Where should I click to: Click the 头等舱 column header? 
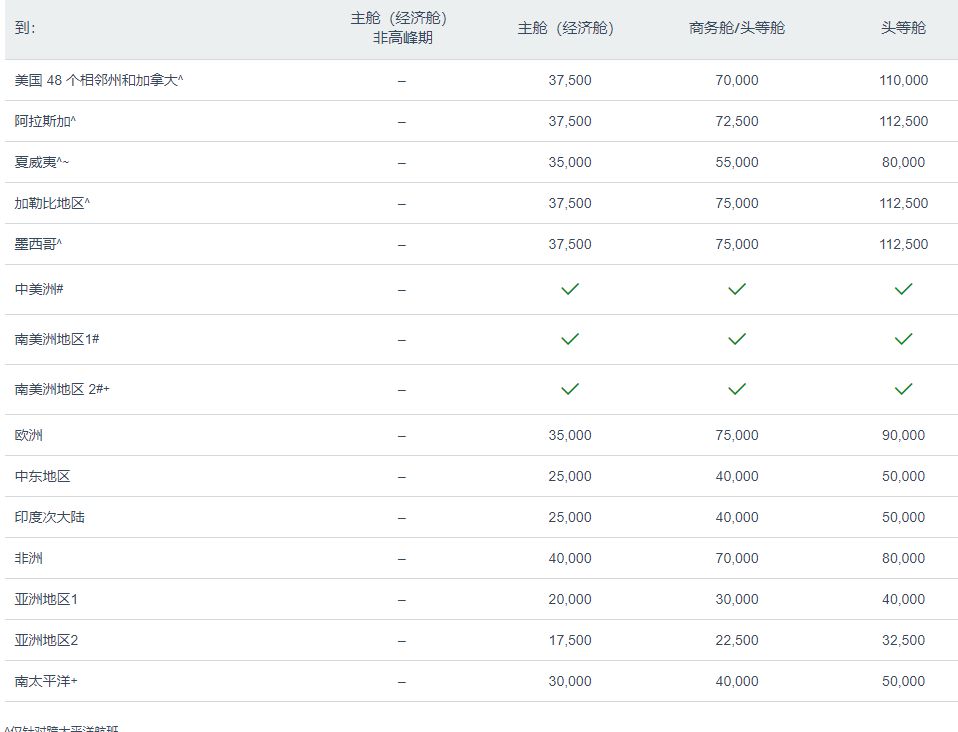[x=903, y=28]
